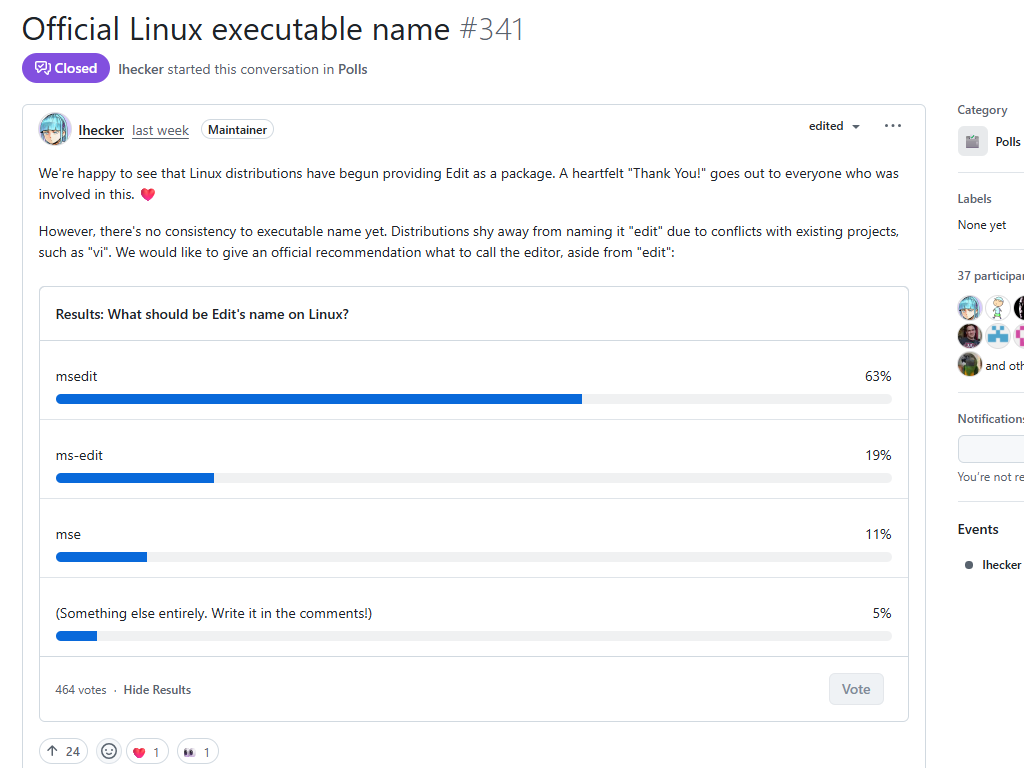
Task: Open the lhecker author name link
Action: point(101,130)
